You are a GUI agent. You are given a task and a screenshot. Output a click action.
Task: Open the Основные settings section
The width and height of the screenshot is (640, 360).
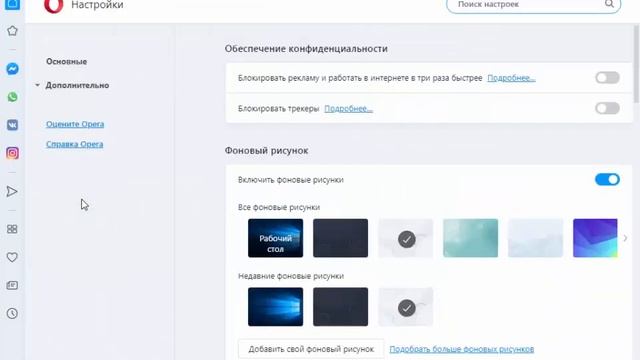pos(67,62)
